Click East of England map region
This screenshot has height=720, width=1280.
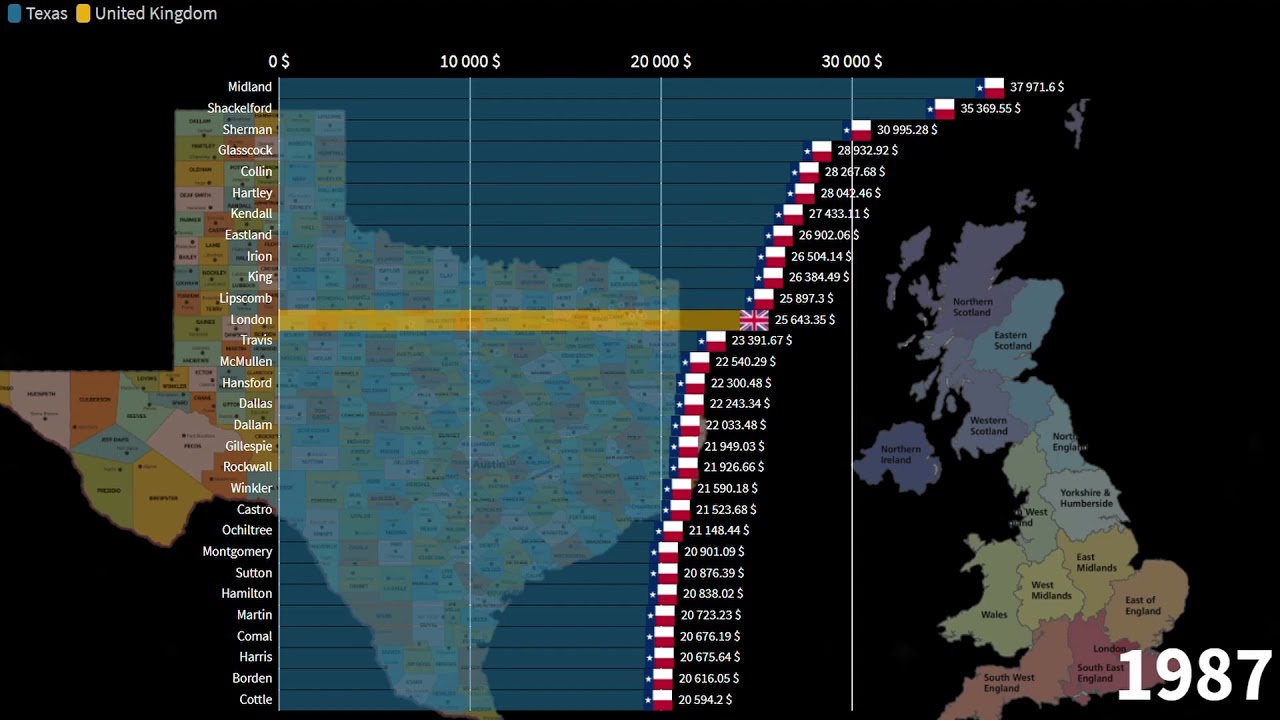point(1142,605)
